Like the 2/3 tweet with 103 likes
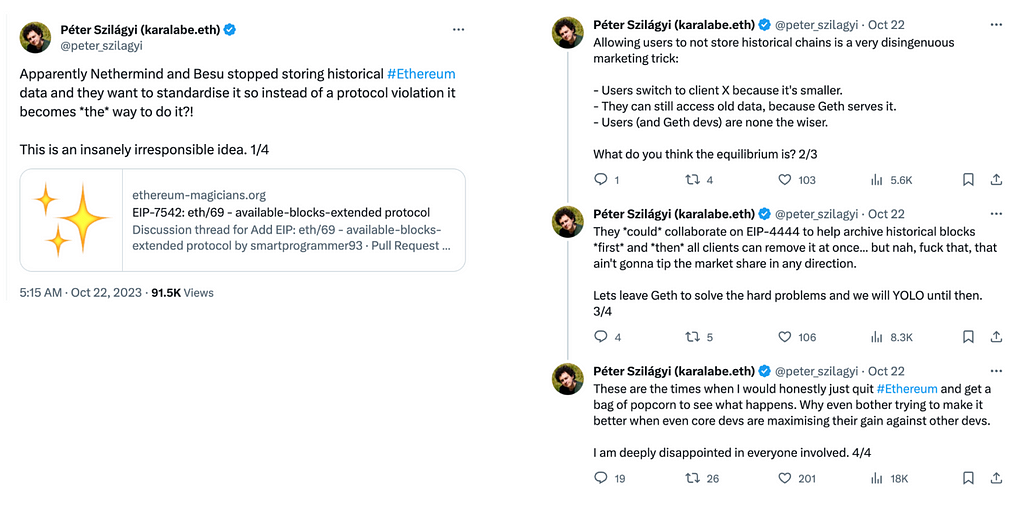Screen dimensions: 1024x508 pyautogui.click(x=785, y=180)
